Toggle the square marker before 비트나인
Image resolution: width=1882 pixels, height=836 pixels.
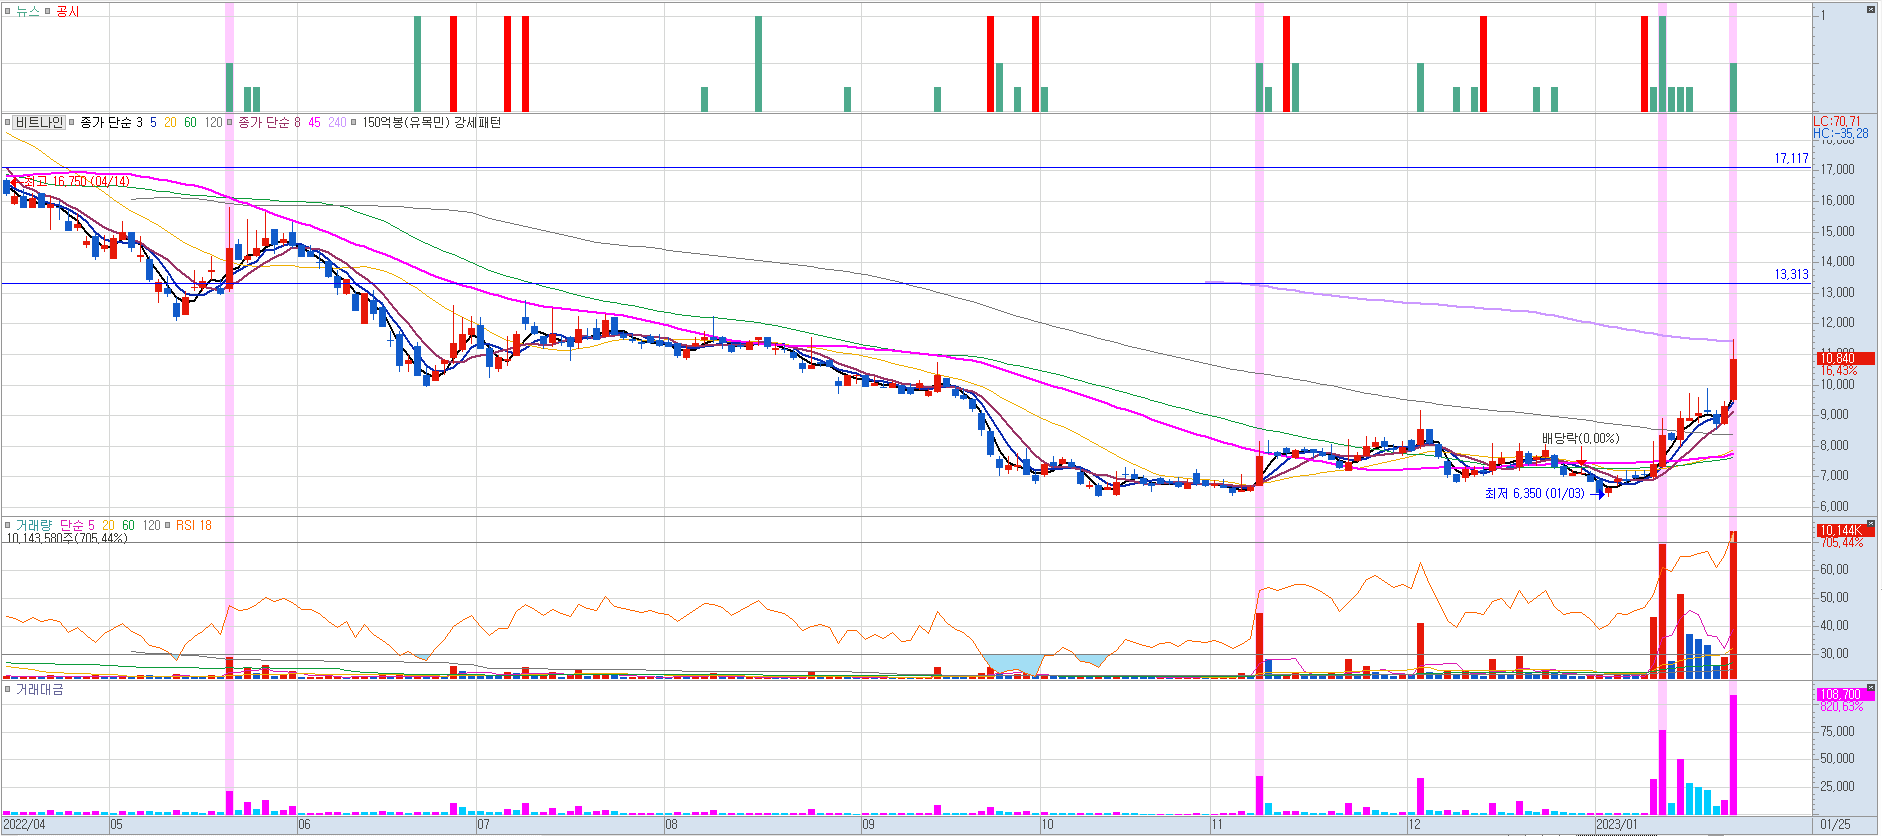[8, 122]
